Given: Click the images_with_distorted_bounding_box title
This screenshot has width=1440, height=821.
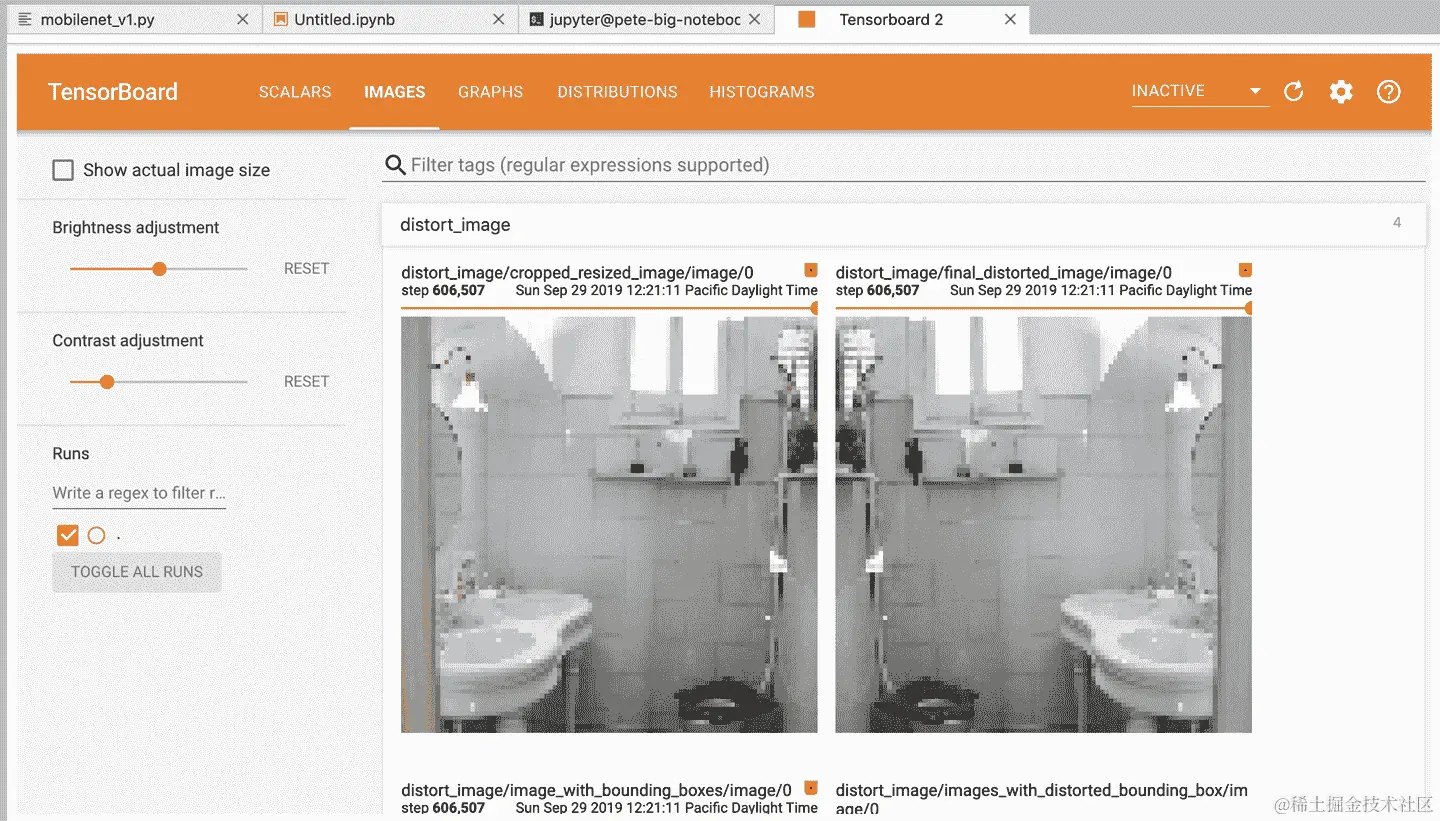Looking at the screenshot, I should click(x=1042, y=798).
